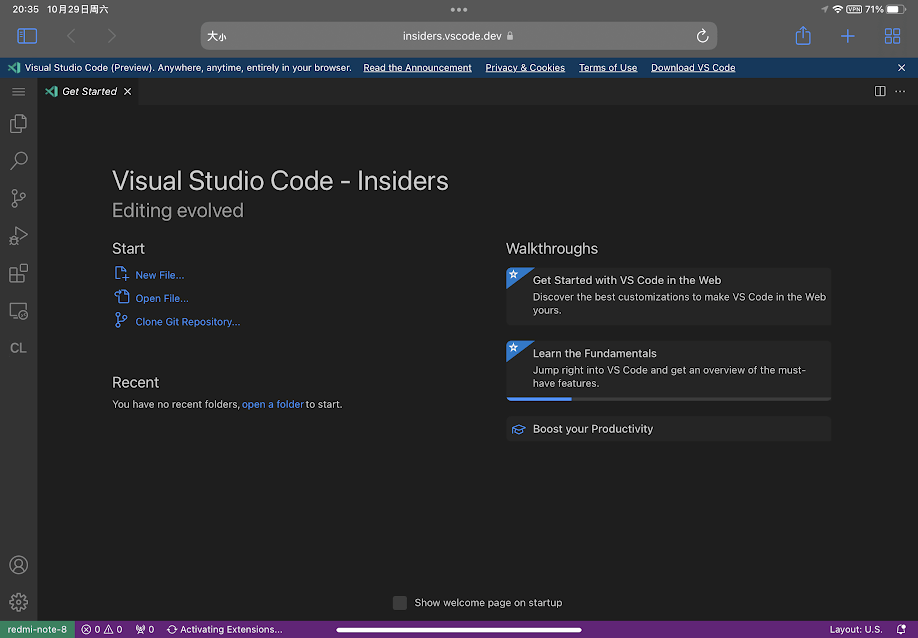Open the Extensions view
This screenshot has width=918, height=638.
click(18, 273)
